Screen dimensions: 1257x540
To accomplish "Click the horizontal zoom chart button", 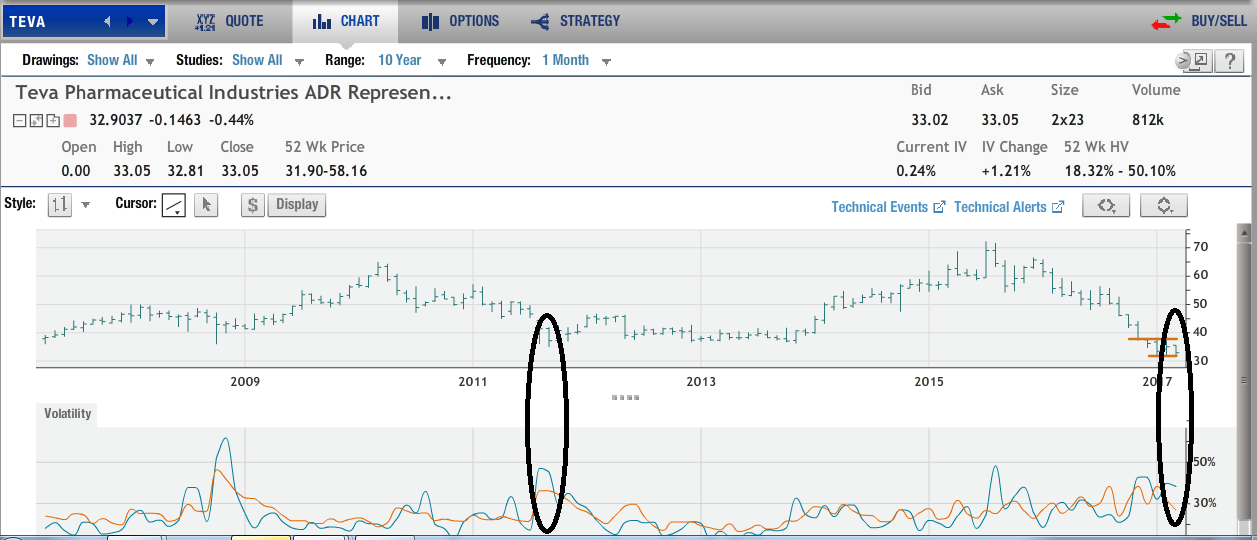I will [x=1106, y=206].
